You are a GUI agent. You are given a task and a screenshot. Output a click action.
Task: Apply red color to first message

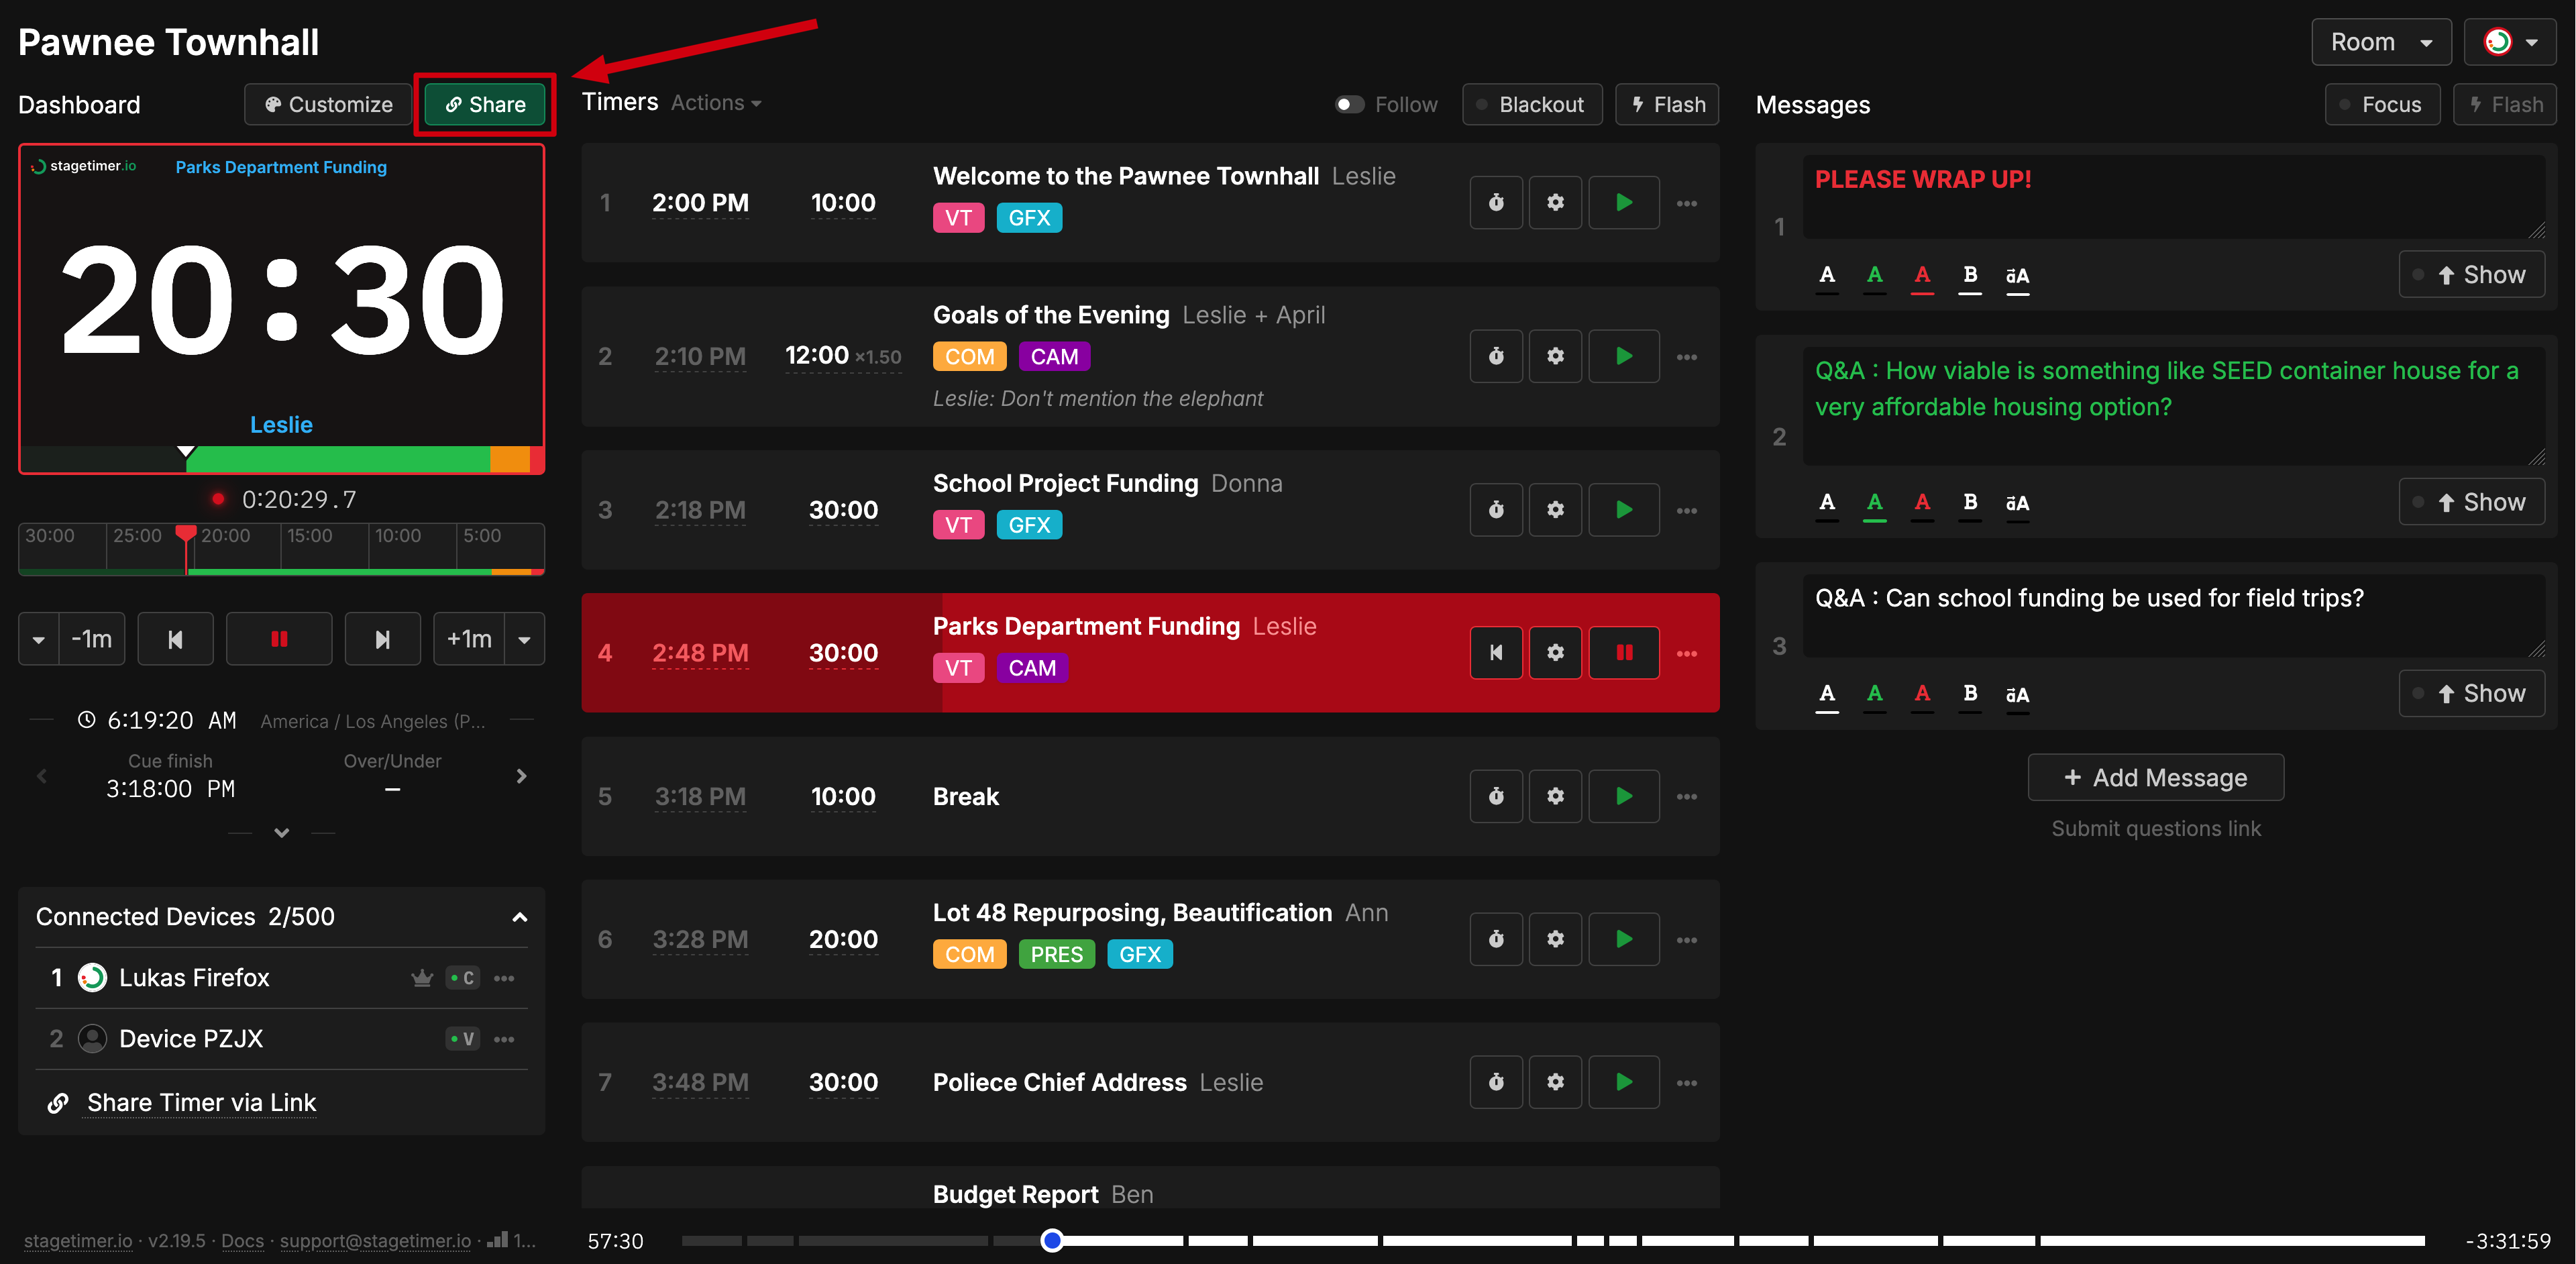pos(1921,275)
